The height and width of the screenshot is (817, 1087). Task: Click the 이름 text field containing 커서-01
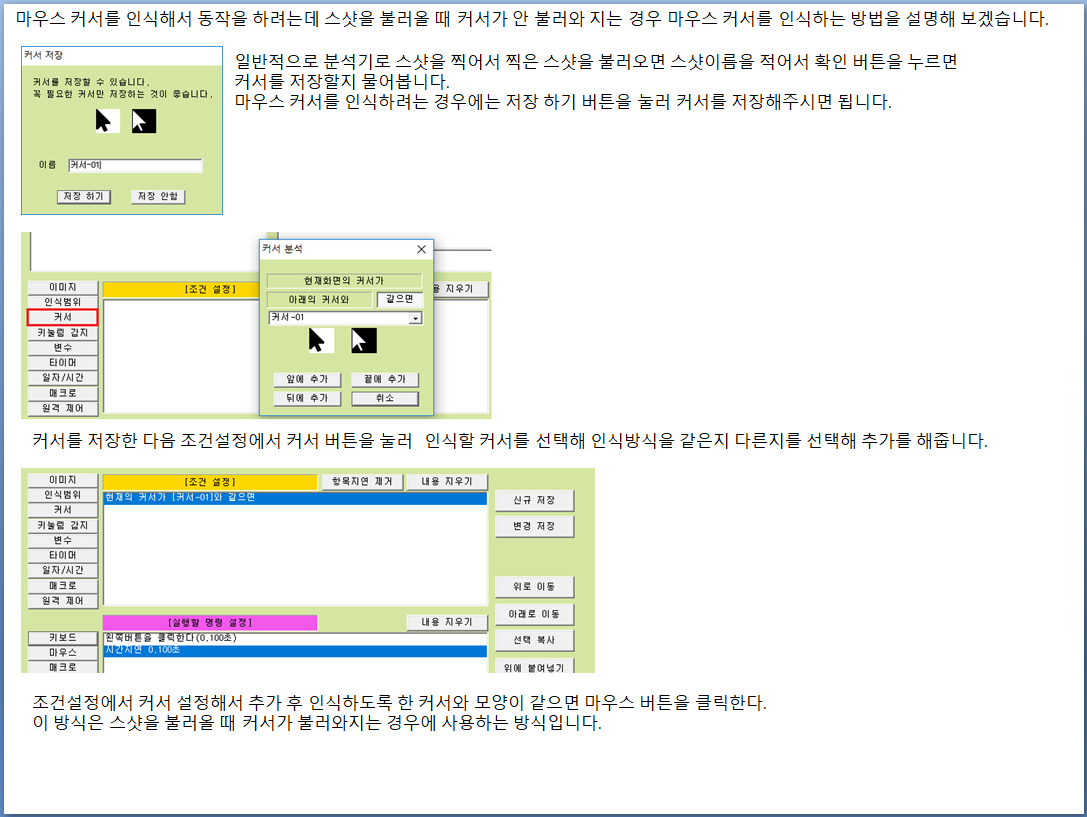tap(135, 166)
